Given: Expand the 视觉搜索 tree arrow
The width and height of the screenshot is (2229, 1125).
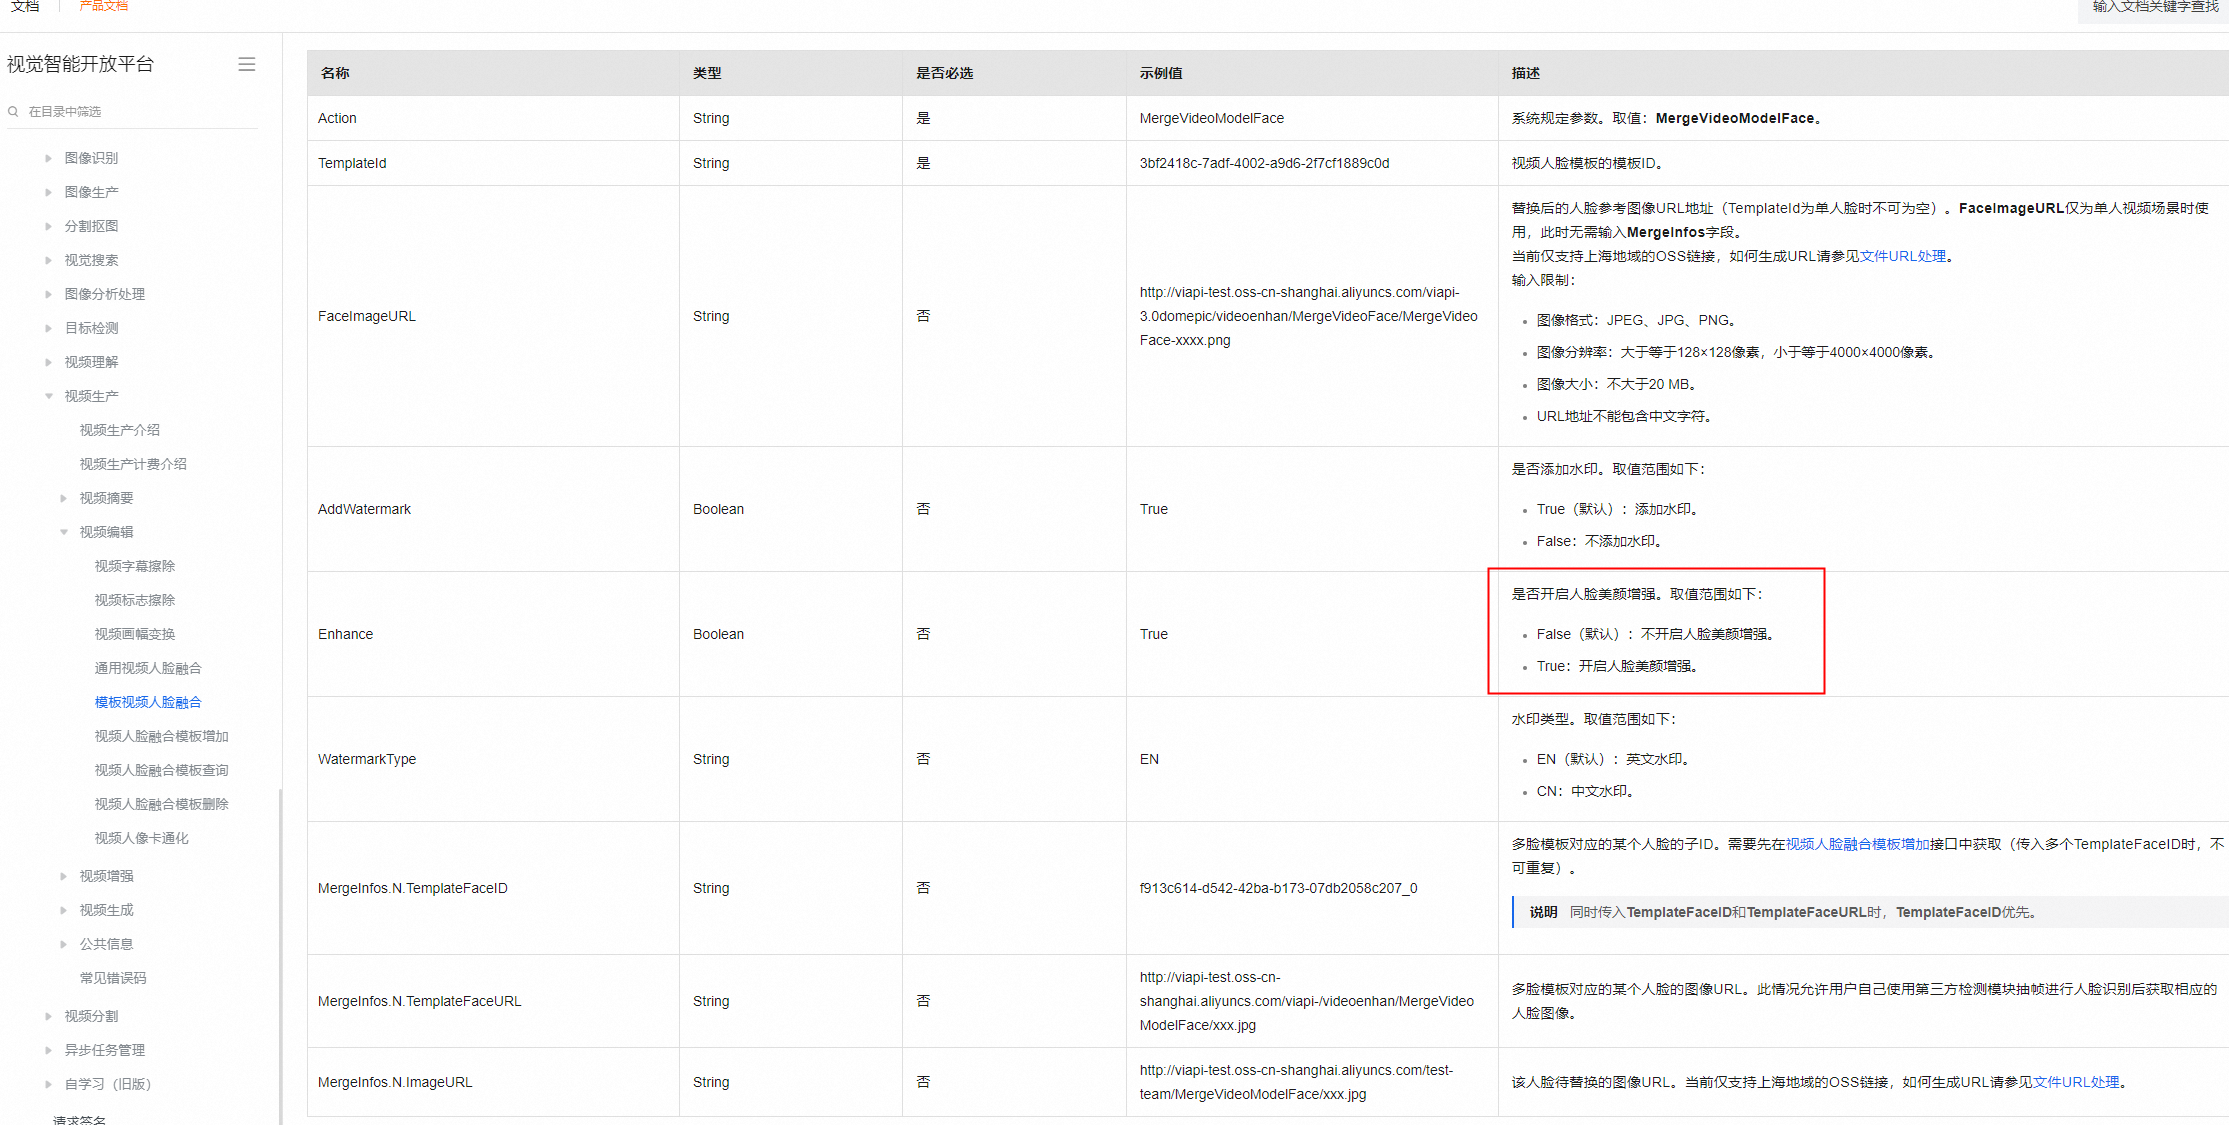Looking at the screenshot, I should pyautogui.click(x=48, y=260).
